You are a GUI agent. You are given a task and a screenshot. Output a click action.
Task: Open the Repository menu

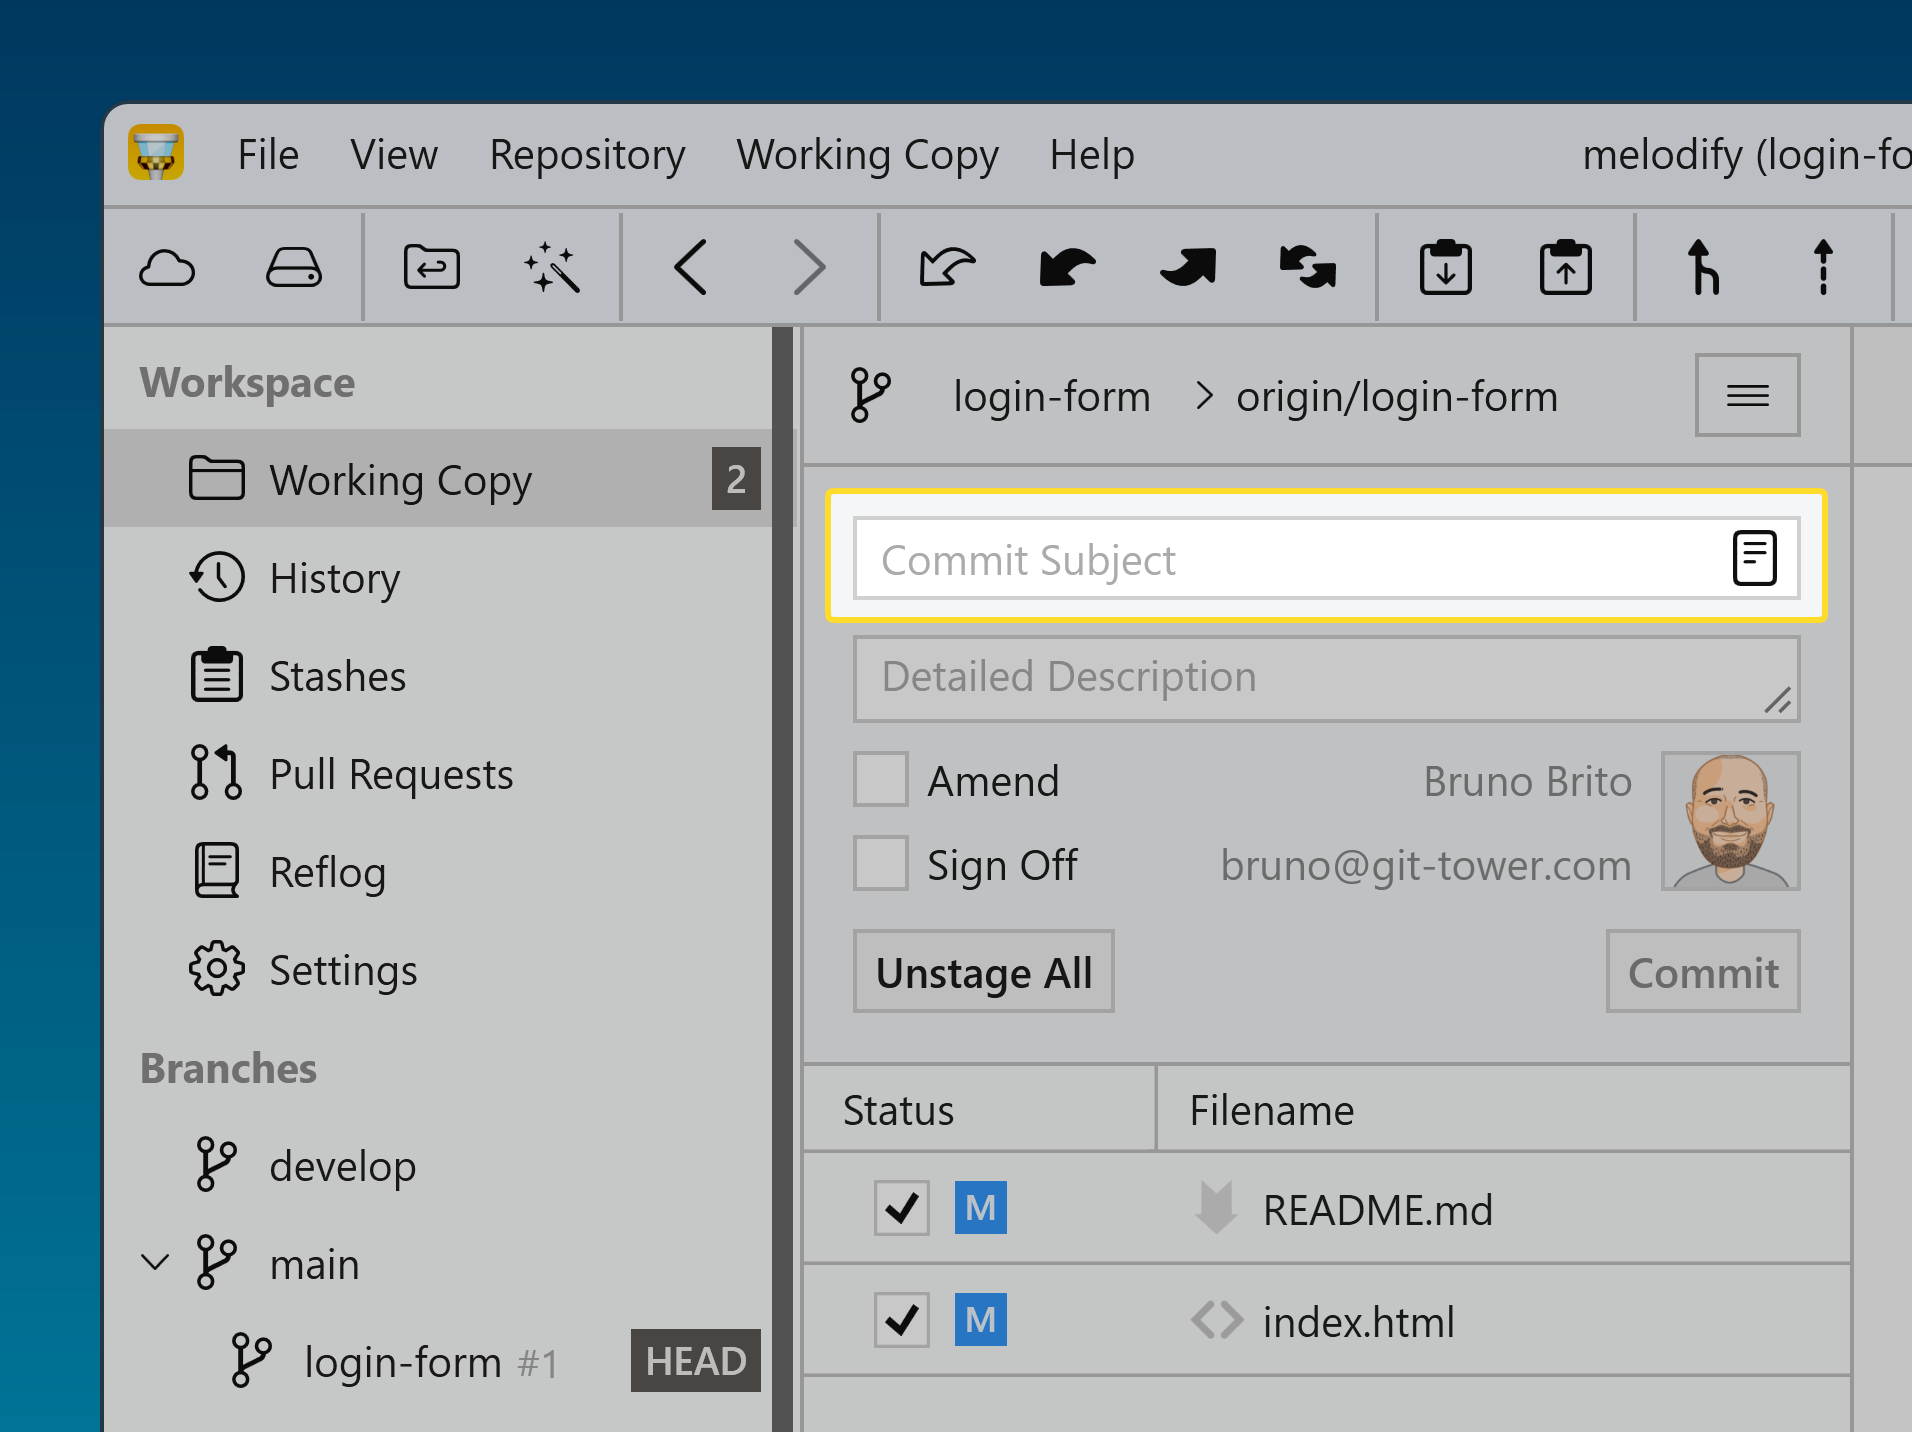tap(587, 154)
